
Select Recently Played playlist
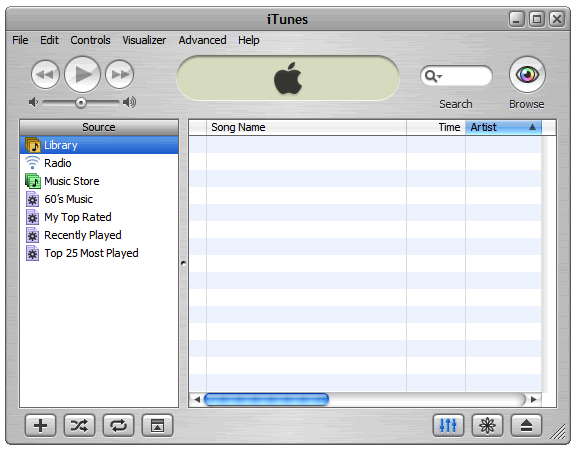(x=99, y=235)
